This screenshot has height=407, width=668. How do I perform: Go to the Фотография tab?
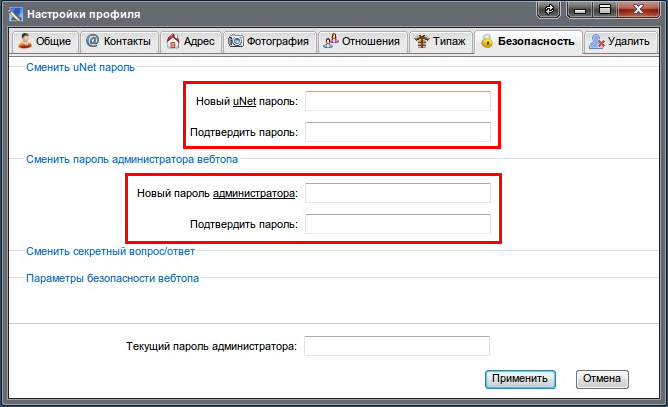point(267,42)
